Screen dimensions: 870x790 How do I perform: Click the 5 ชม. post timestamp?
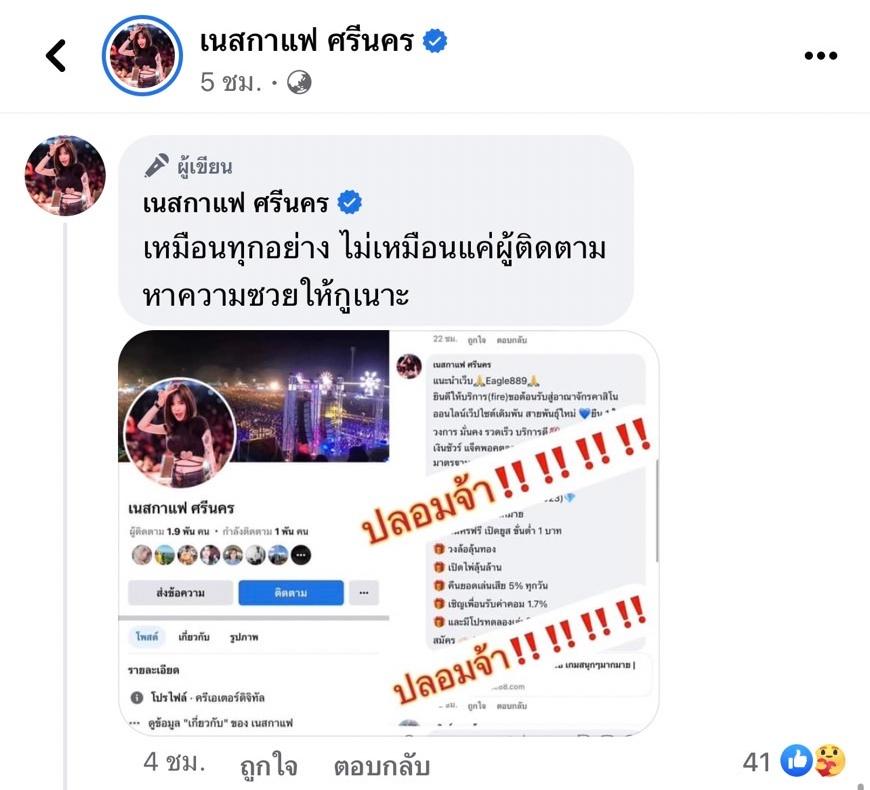pyautogui.click(x=231, y=82)
